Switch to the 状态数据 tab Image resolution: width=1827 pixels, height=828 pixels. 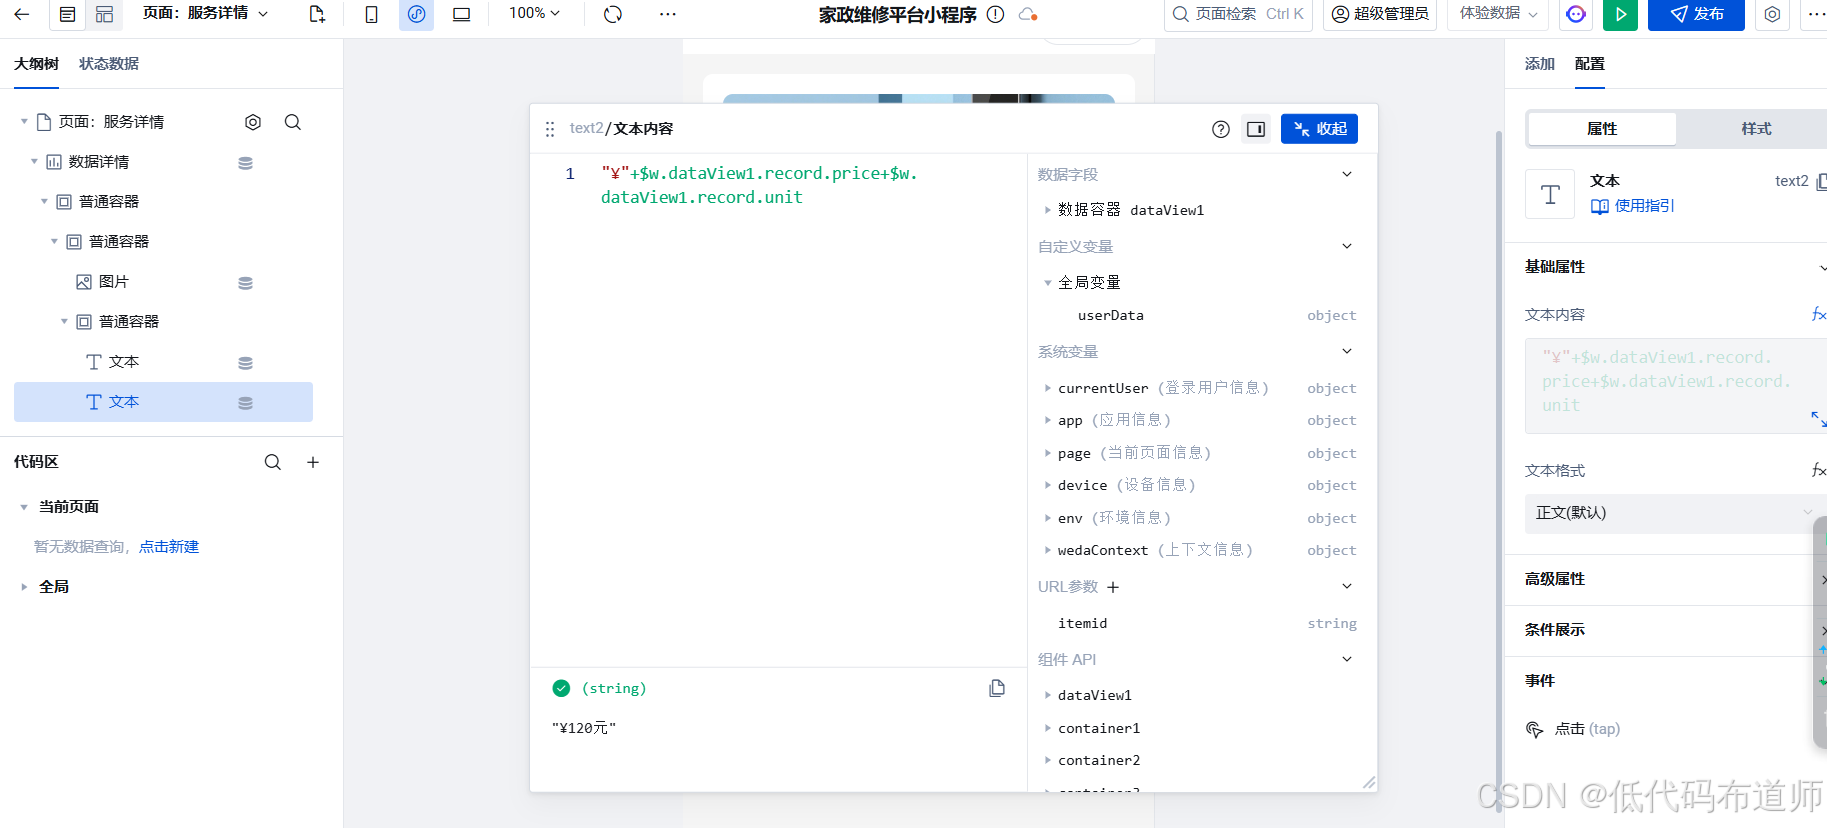[x=109, y=64]
